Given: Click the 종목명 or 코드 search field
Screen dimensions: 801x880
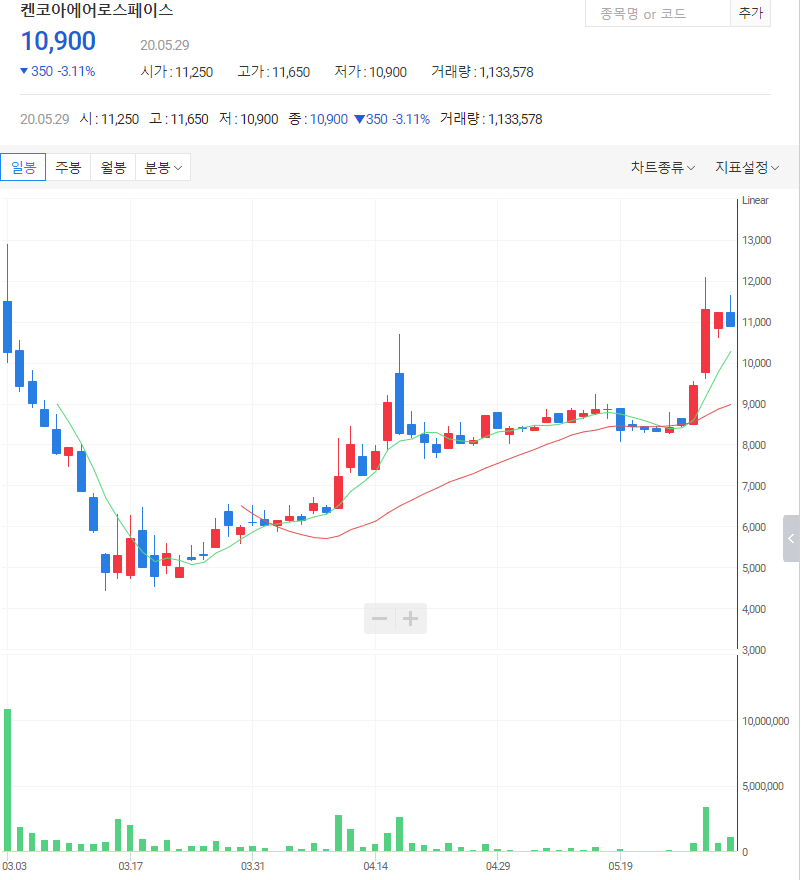Looking at the screenshot, I should (657, 13).
